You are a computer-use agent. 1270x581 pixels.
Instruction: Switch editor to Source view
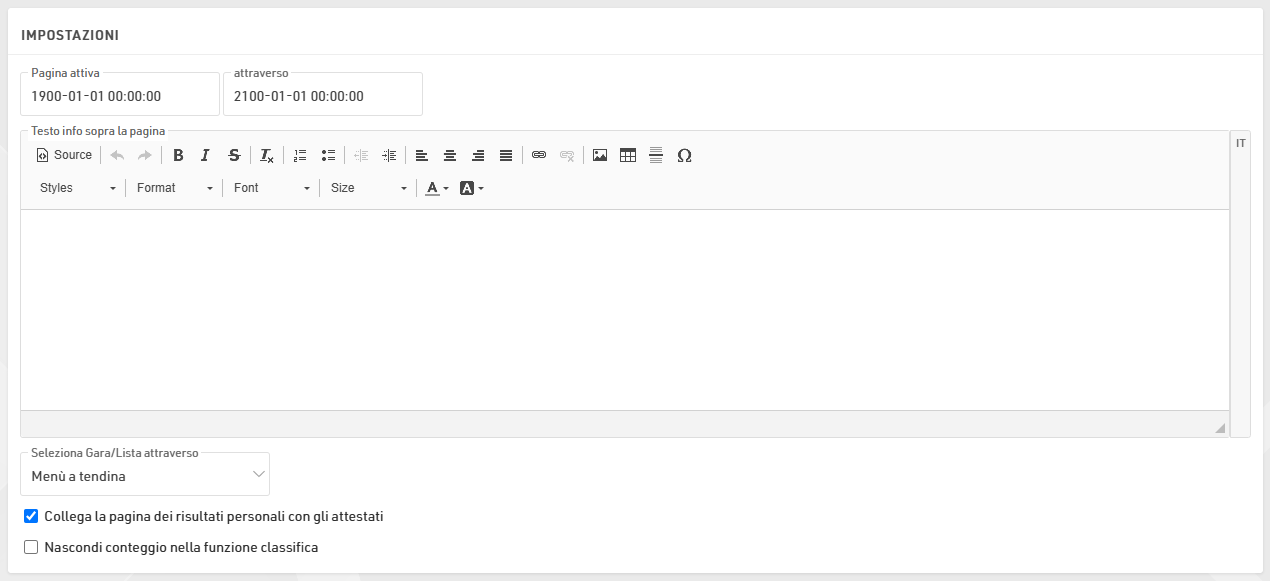(64, 155)
